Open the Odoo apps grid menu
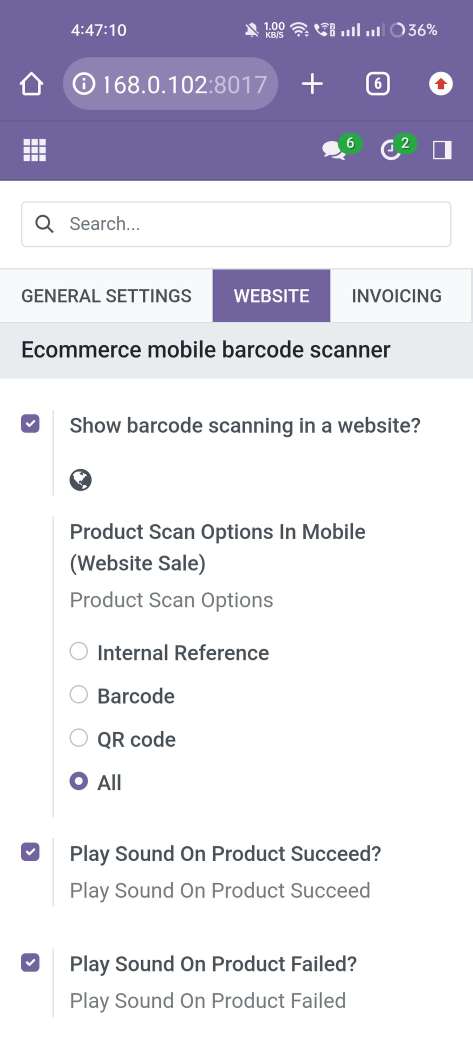The height and width of the screenshot is (1050, 473). pyautogui.click(x=35, y=150)
